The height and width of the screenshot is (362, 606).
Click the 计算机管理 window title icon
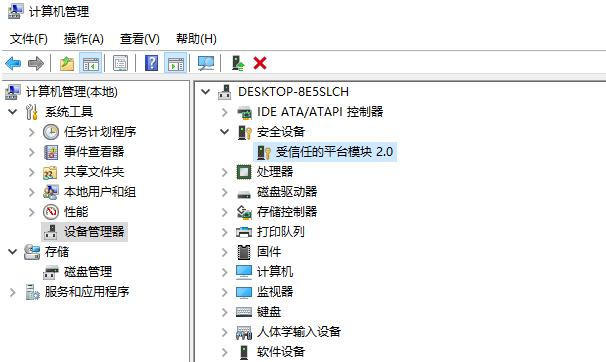15,11
